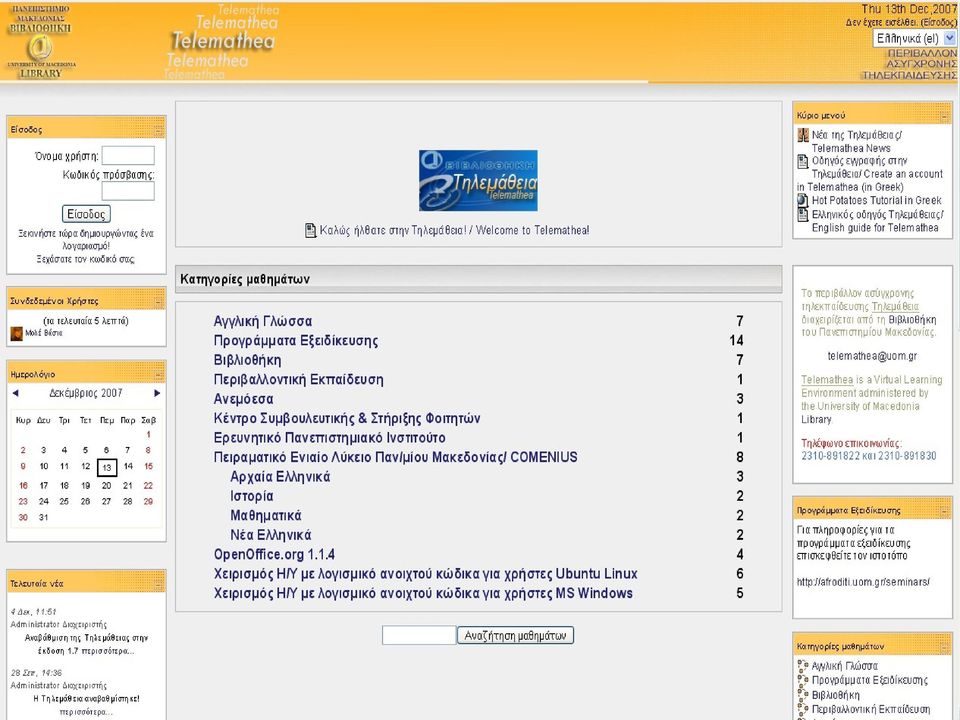Open the OpenOffice.org 1.1.4 category
The height and width of the screenshot is (720, 960).
tap(274, 555)
